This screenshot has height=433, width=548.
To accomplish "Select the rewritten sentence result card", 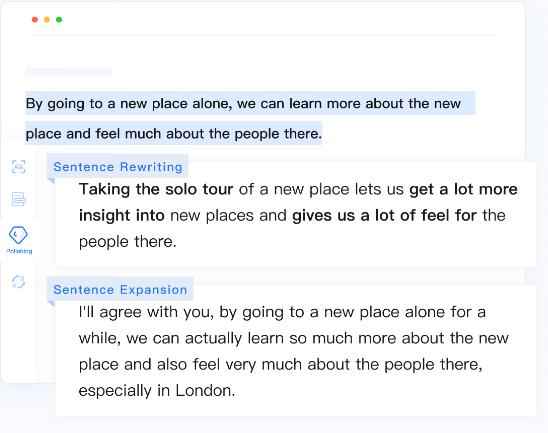I will tap(296, 215).
